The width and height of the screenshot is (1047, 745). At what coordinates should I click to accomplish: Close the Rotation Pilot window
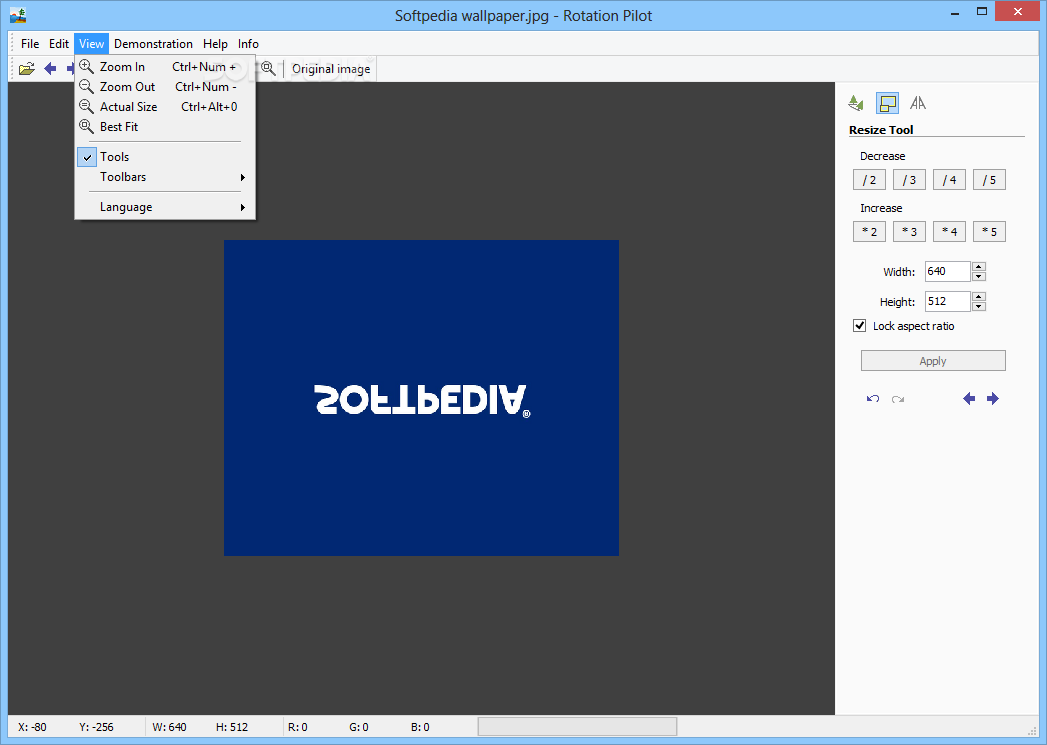1018,11
